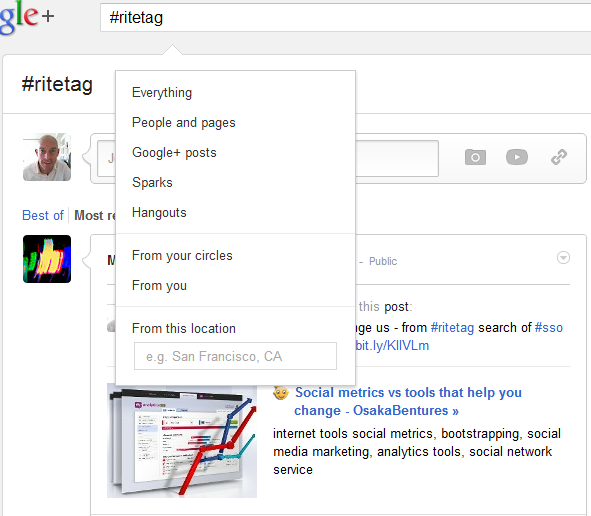
Task: Add photo with the camera icon
Action: tap(475, 157)
